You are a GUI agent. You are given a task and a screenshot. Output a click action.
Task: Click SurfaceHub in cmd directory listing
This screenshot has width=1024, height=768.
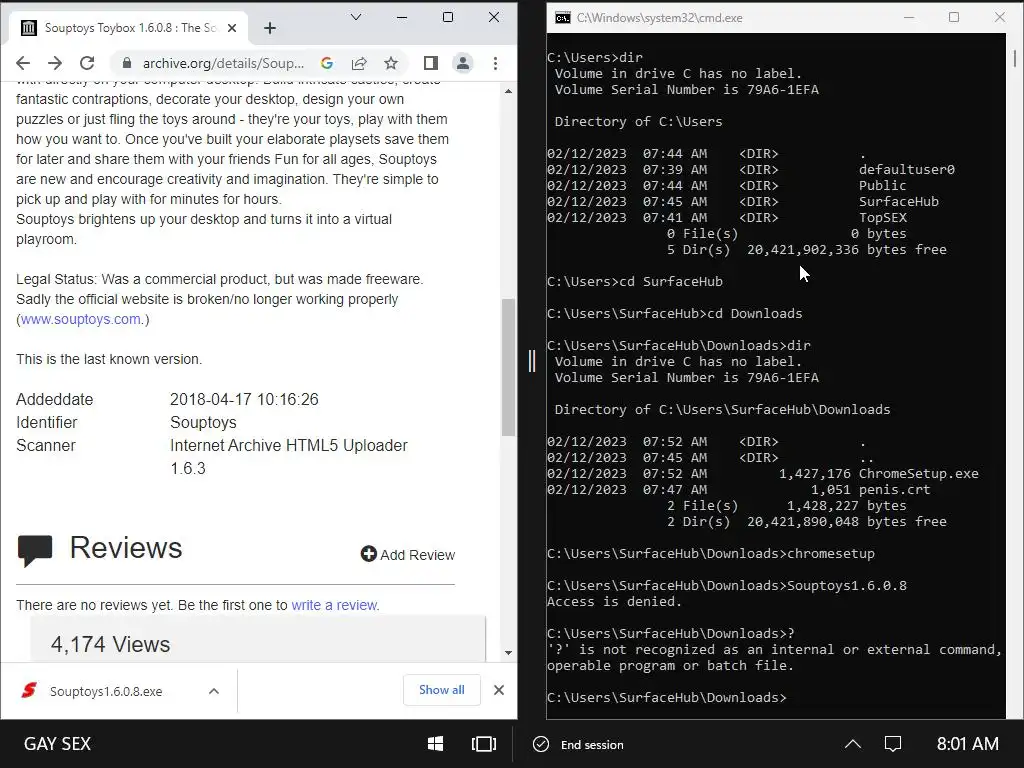899,202
